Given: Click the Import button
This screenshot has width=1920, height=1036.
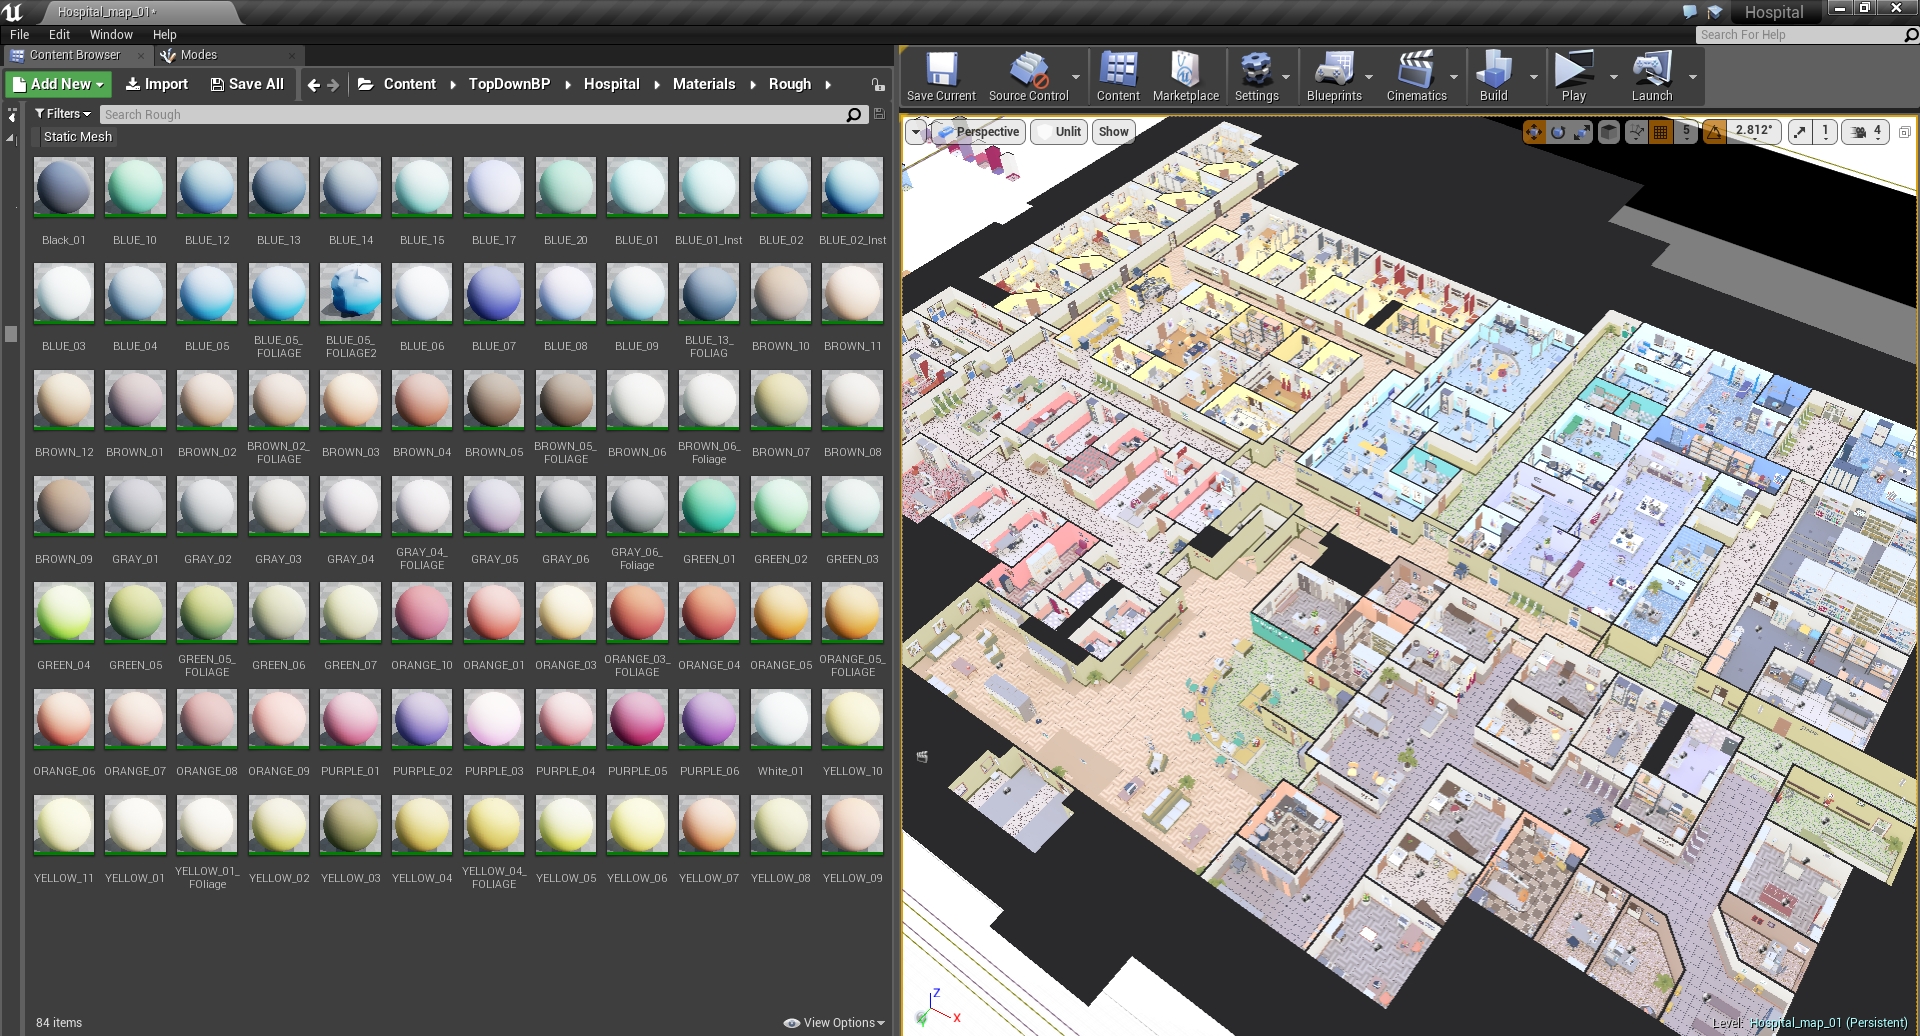Looking at the screenshot, I should 156,84.
